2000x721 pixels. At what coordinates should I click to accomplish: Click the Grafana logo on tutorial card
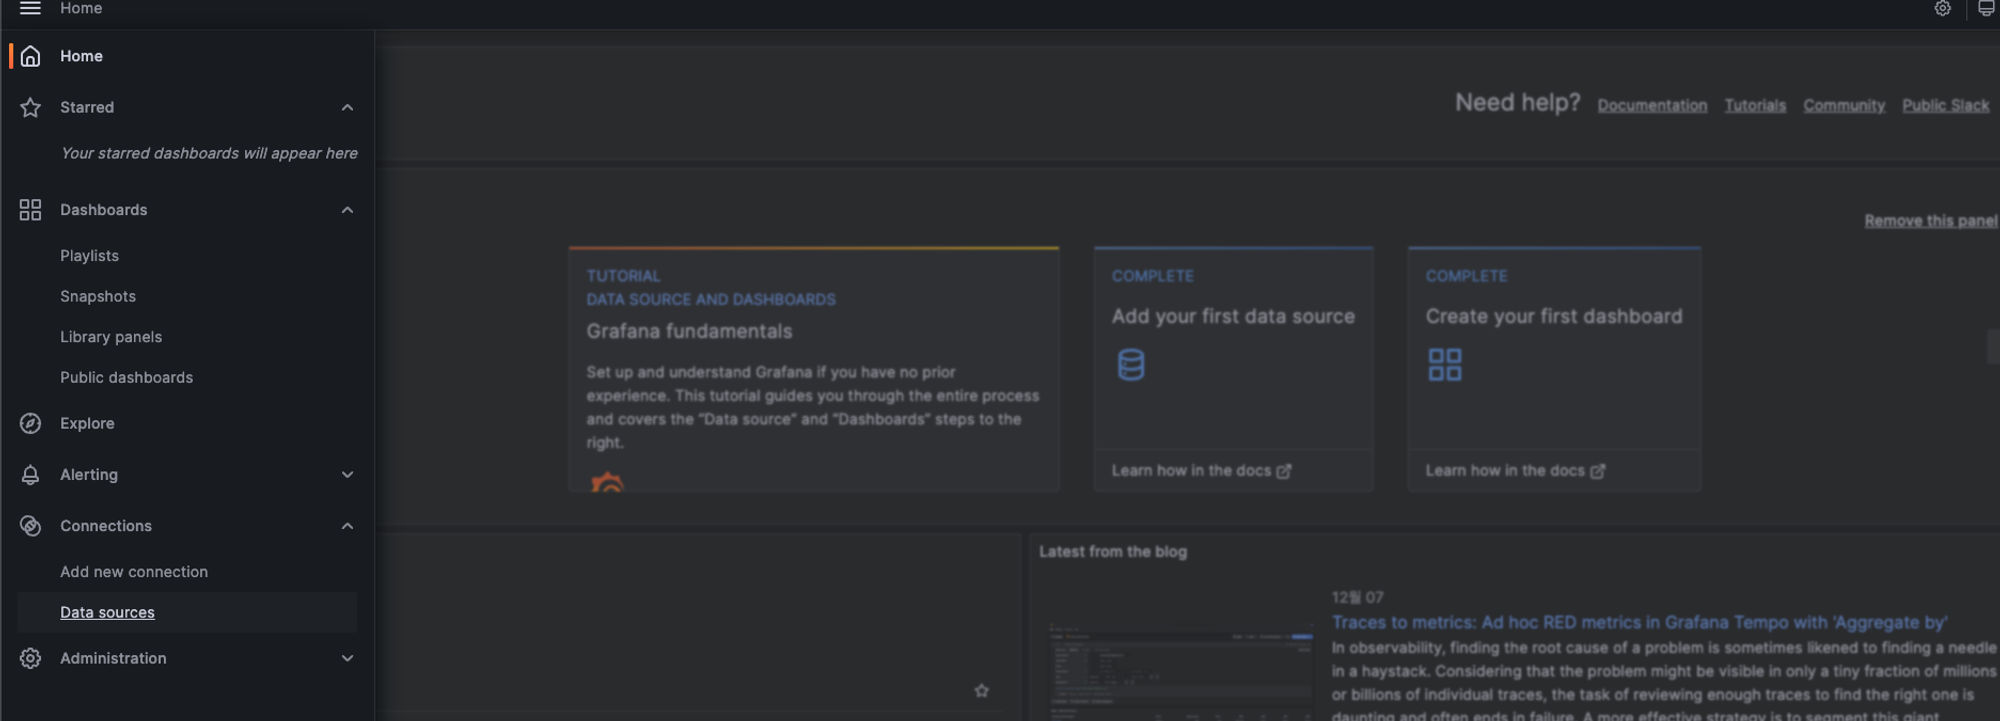point(607,482)
